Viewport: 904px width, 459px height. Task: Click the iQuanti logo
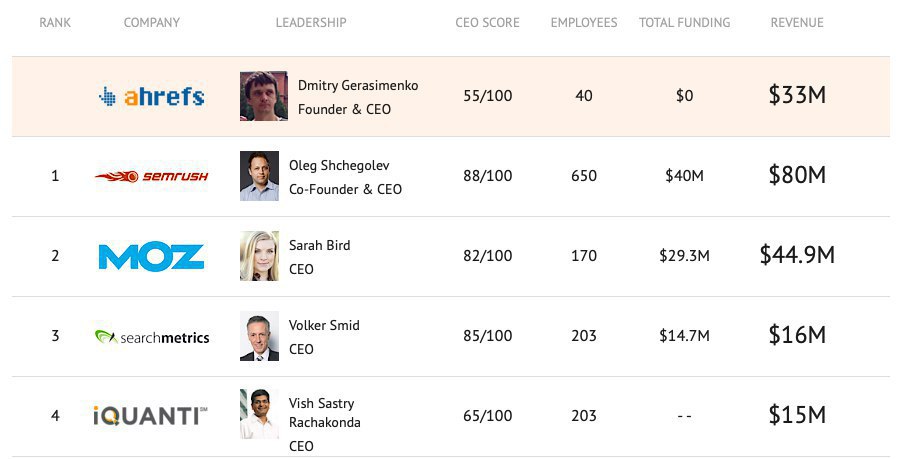(x=150, y=415)
